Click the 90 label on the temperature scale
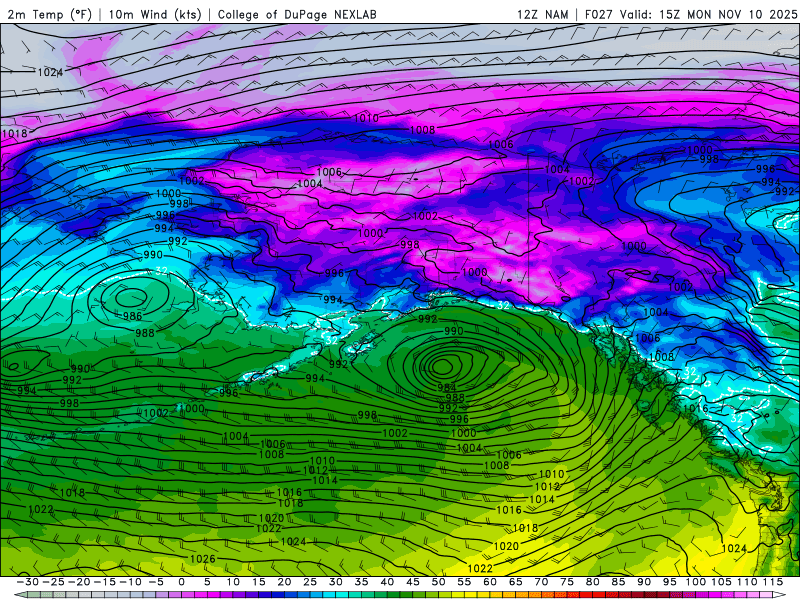This screenshot has height=600, width=800. (x=644, y=582)
